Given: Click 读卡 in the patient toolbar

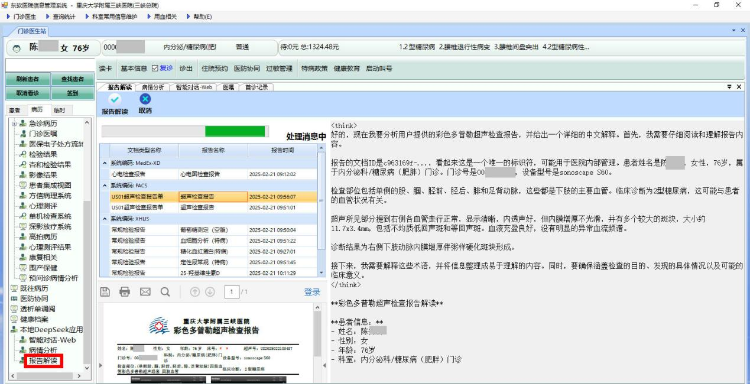Looking at the screenshot, I should (105, 68).
